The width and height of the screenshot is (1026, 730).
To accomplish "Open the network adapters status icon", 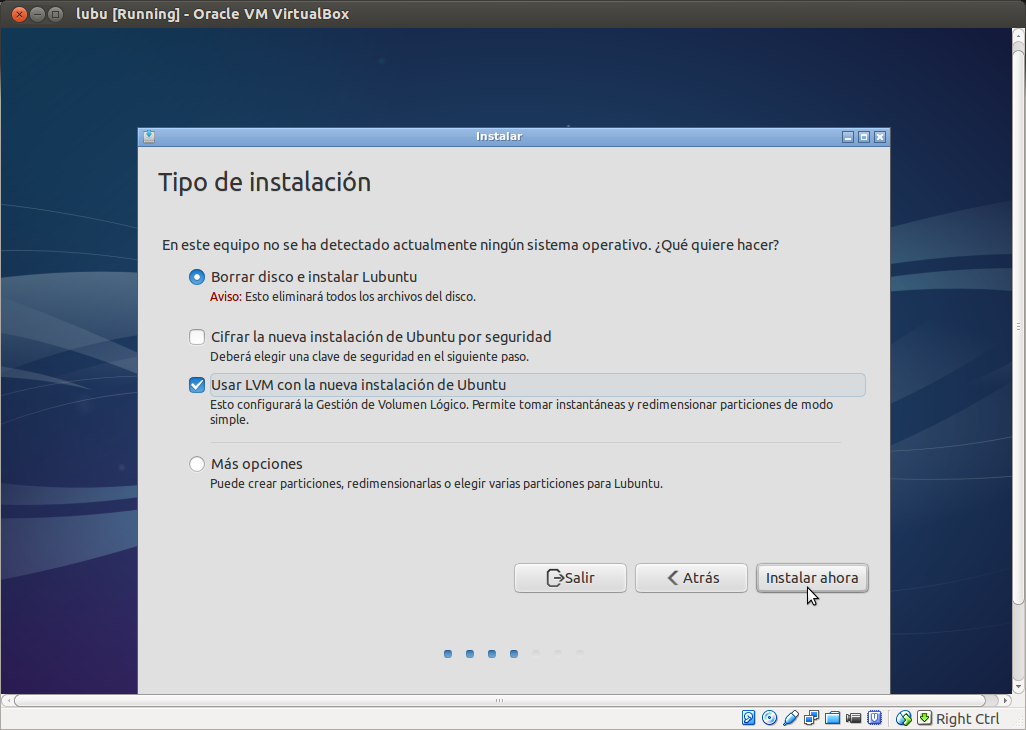I will [x=811, y=718].
